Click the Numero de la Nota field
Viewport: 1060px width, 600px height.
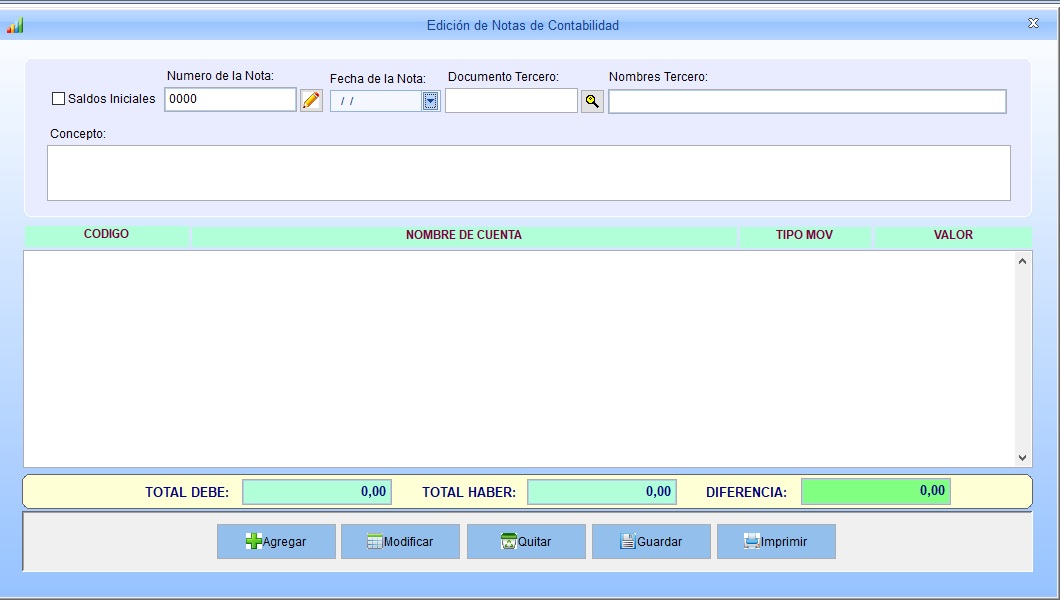230,99
